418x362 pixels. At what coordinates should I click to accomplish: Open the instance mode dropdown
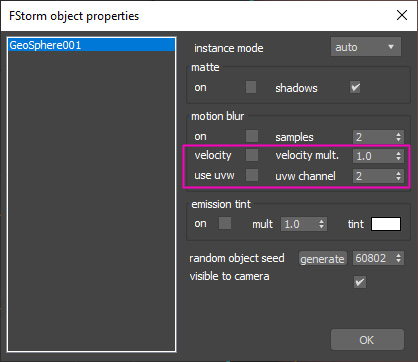coord(366,47)
